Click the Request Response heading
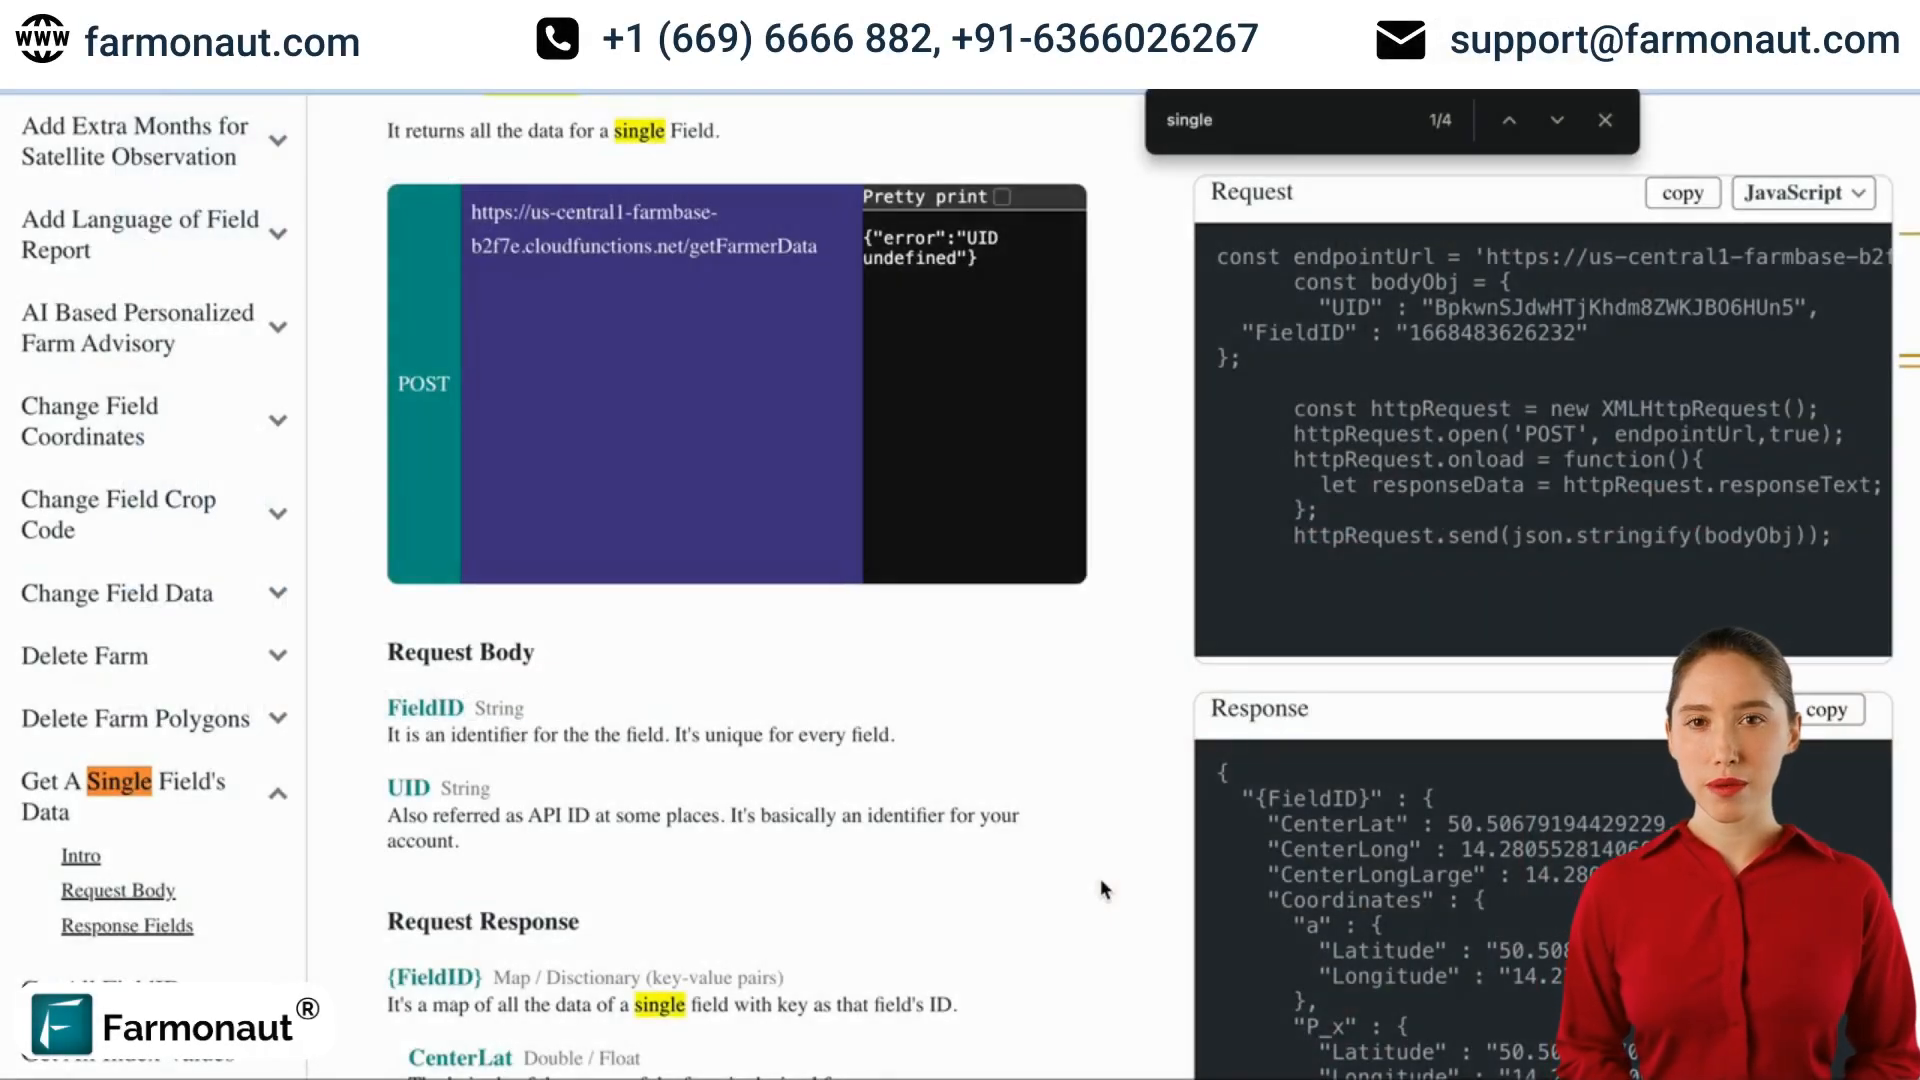 (483, 921)
